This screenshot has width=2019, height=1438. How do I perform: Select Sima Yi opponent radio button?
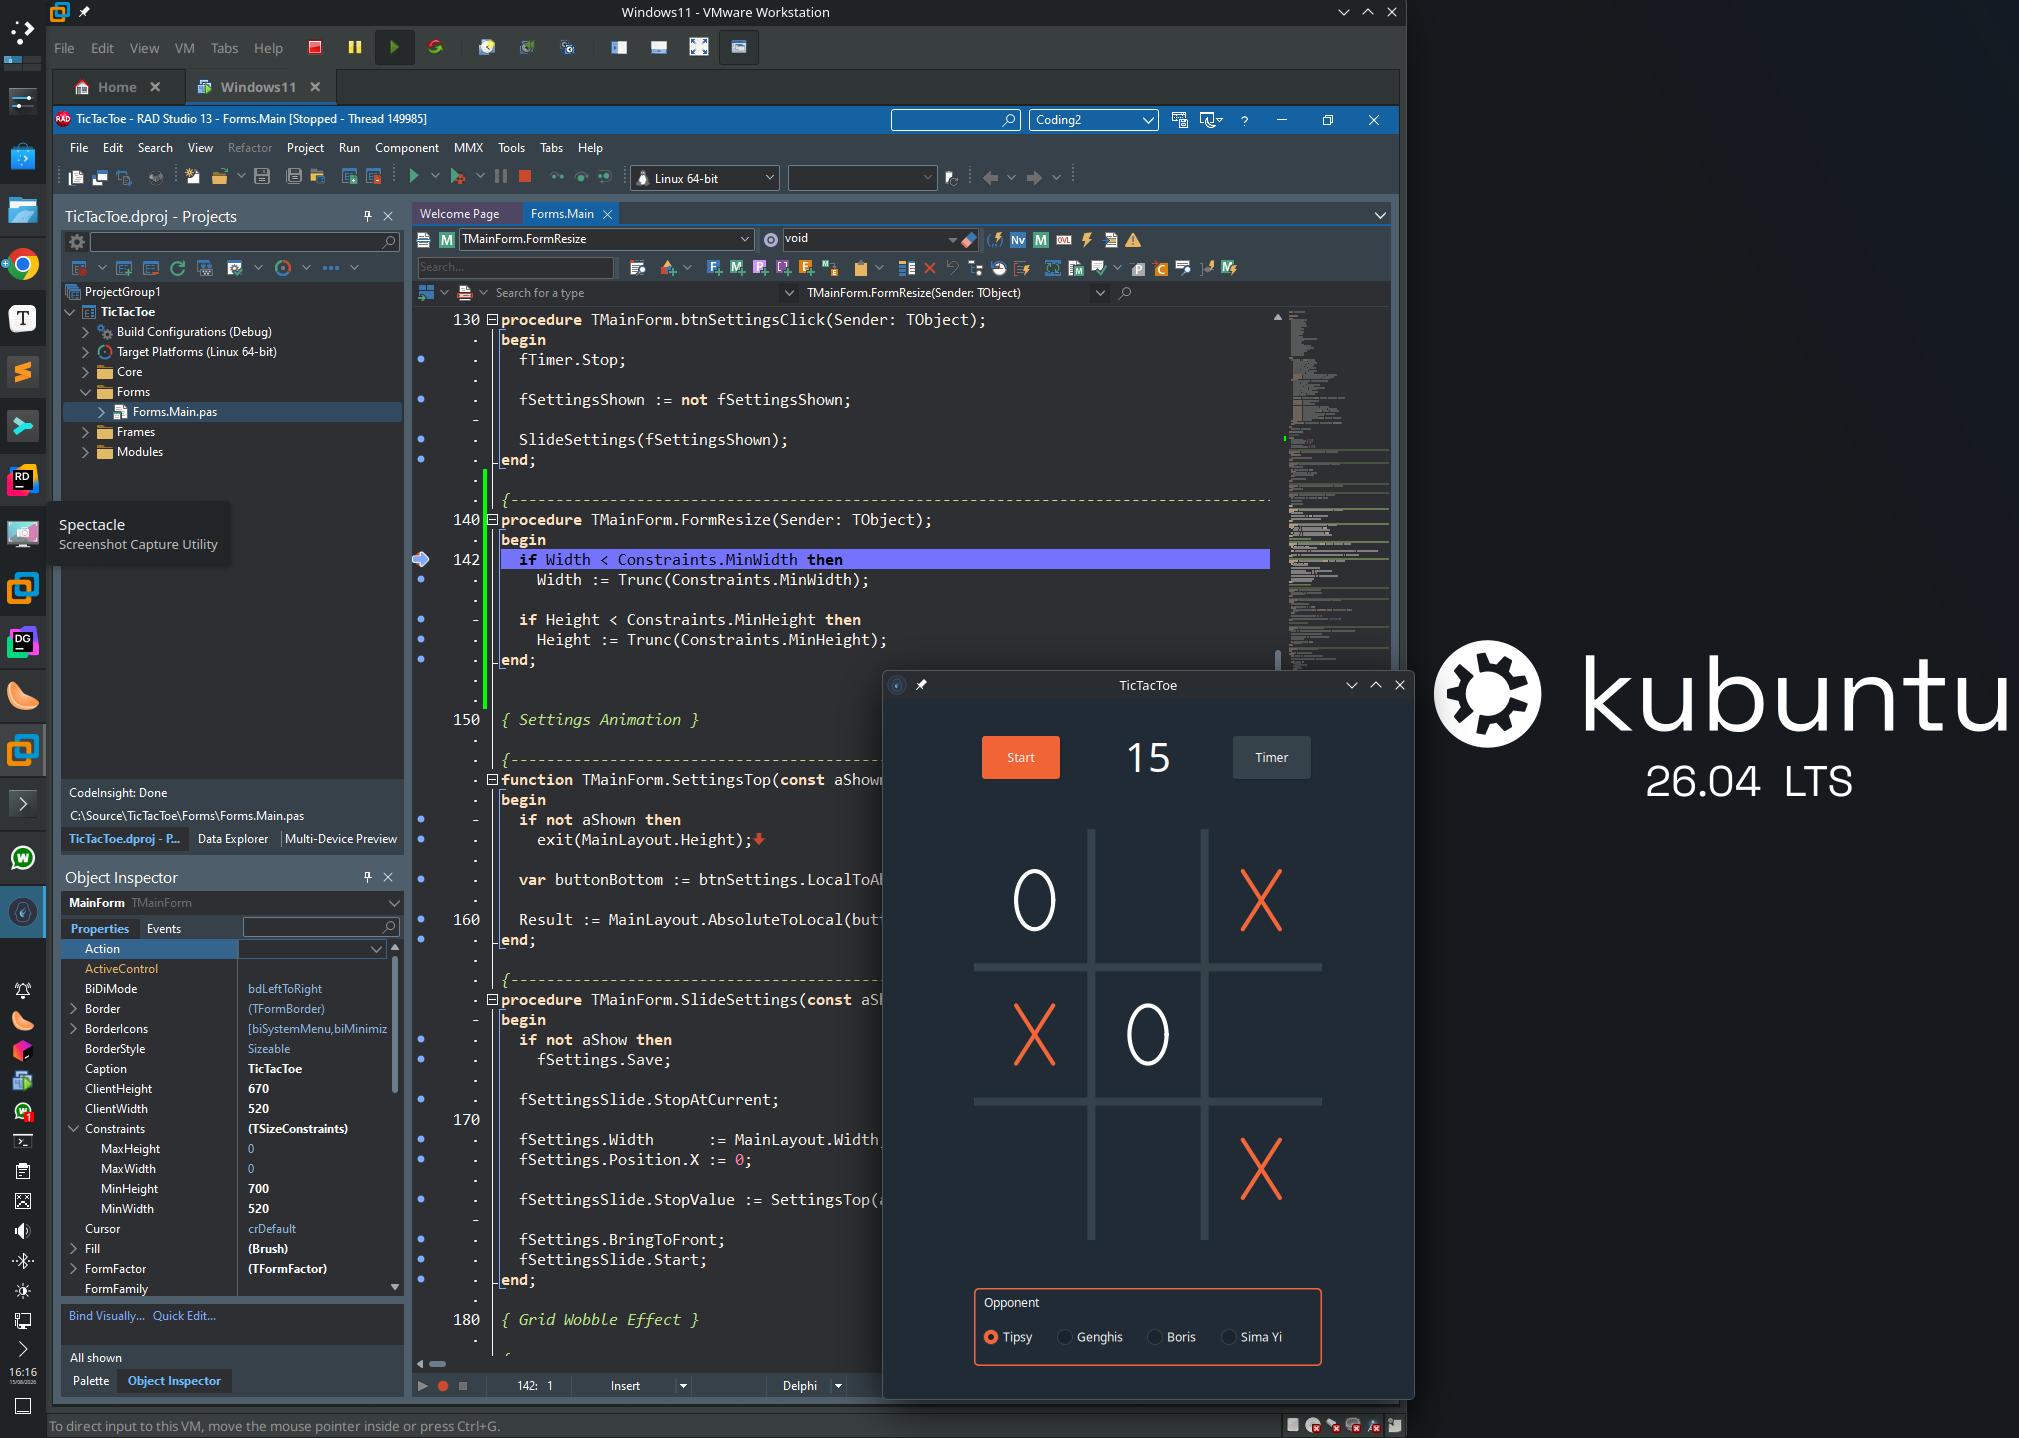click(1229, 1337)
